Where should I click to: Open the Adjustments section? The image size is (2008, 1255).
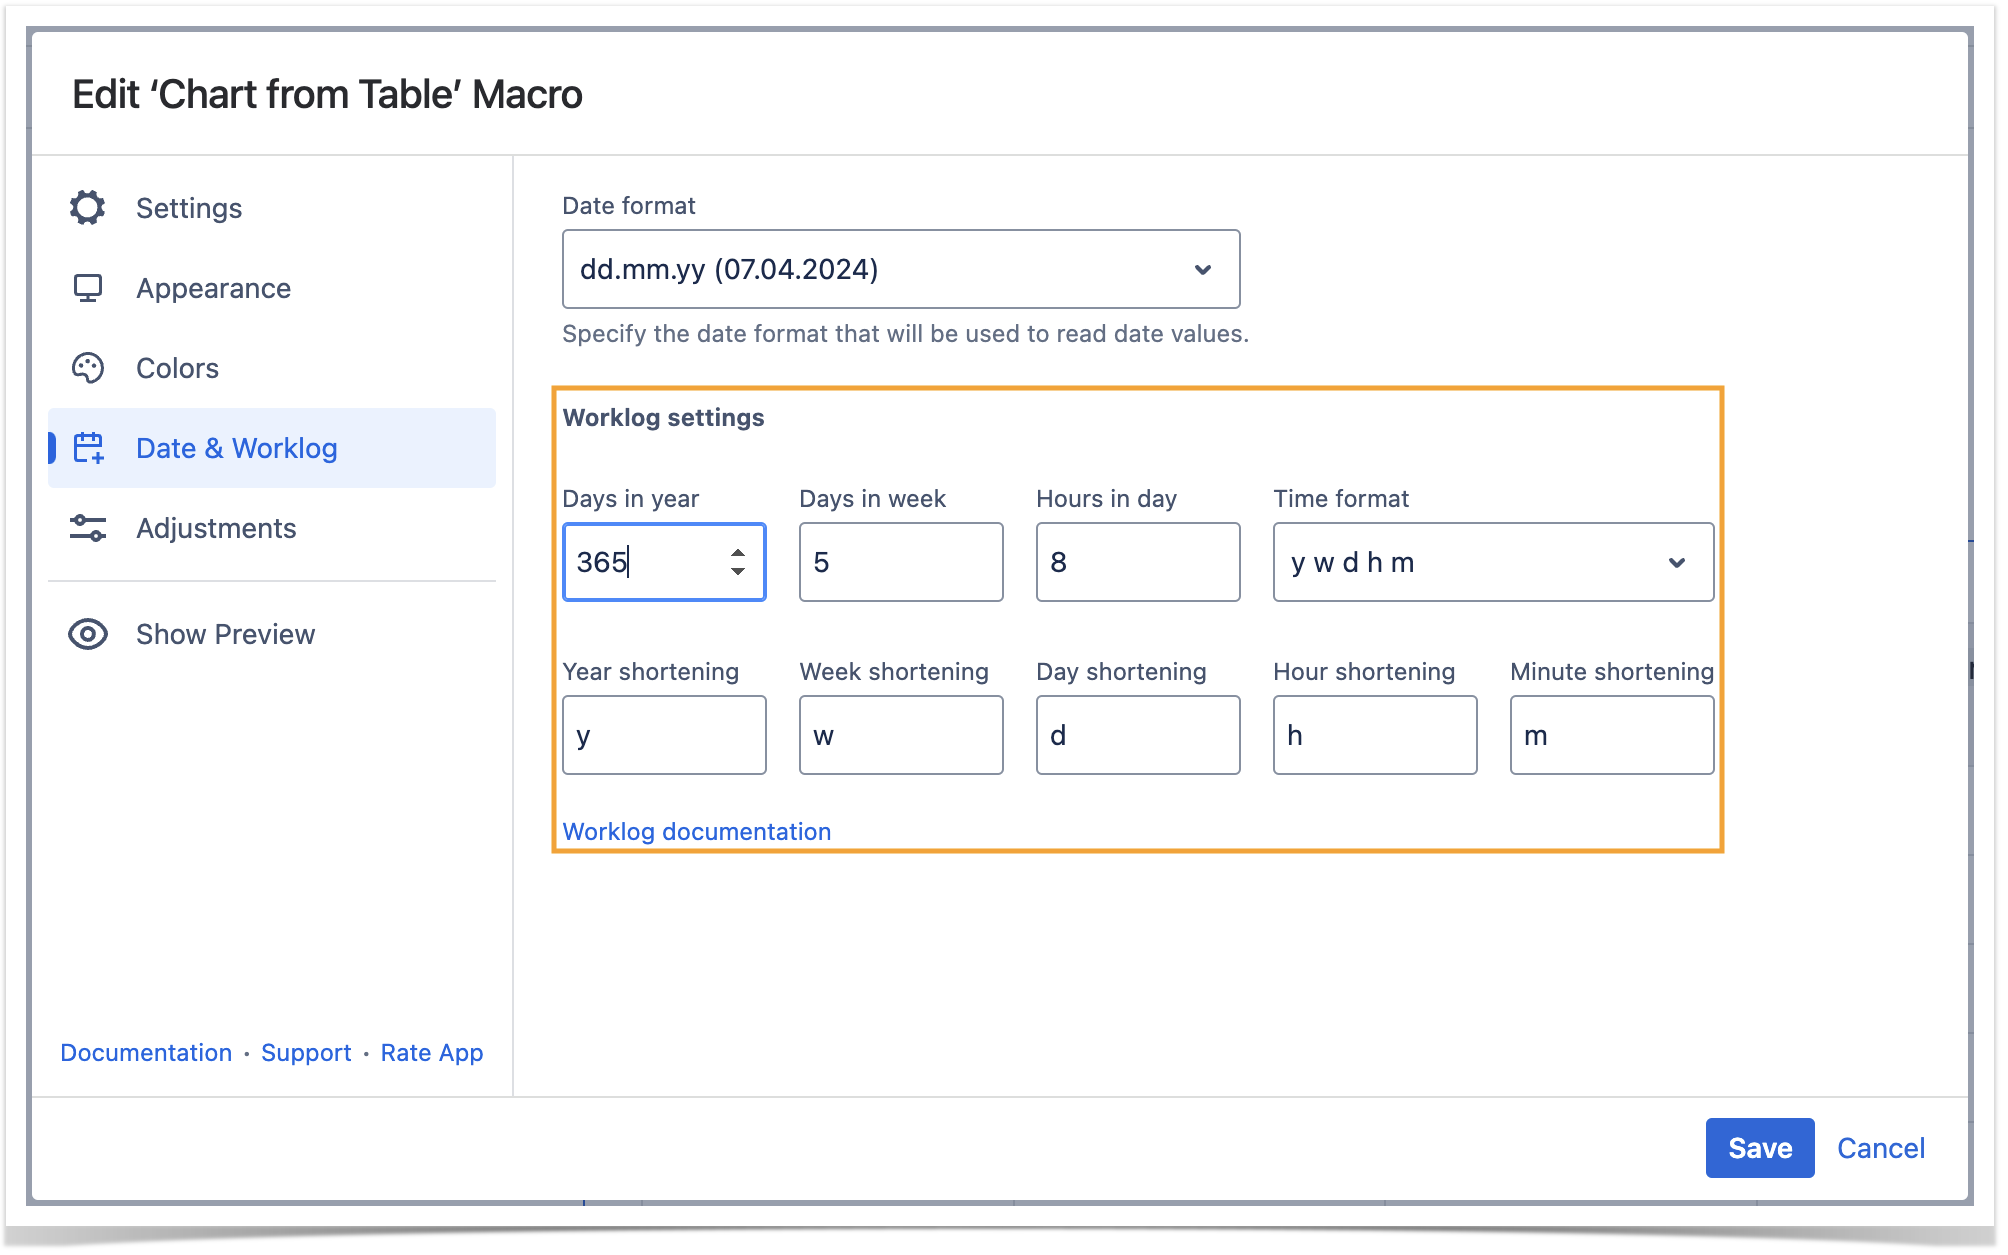(216, 528)
